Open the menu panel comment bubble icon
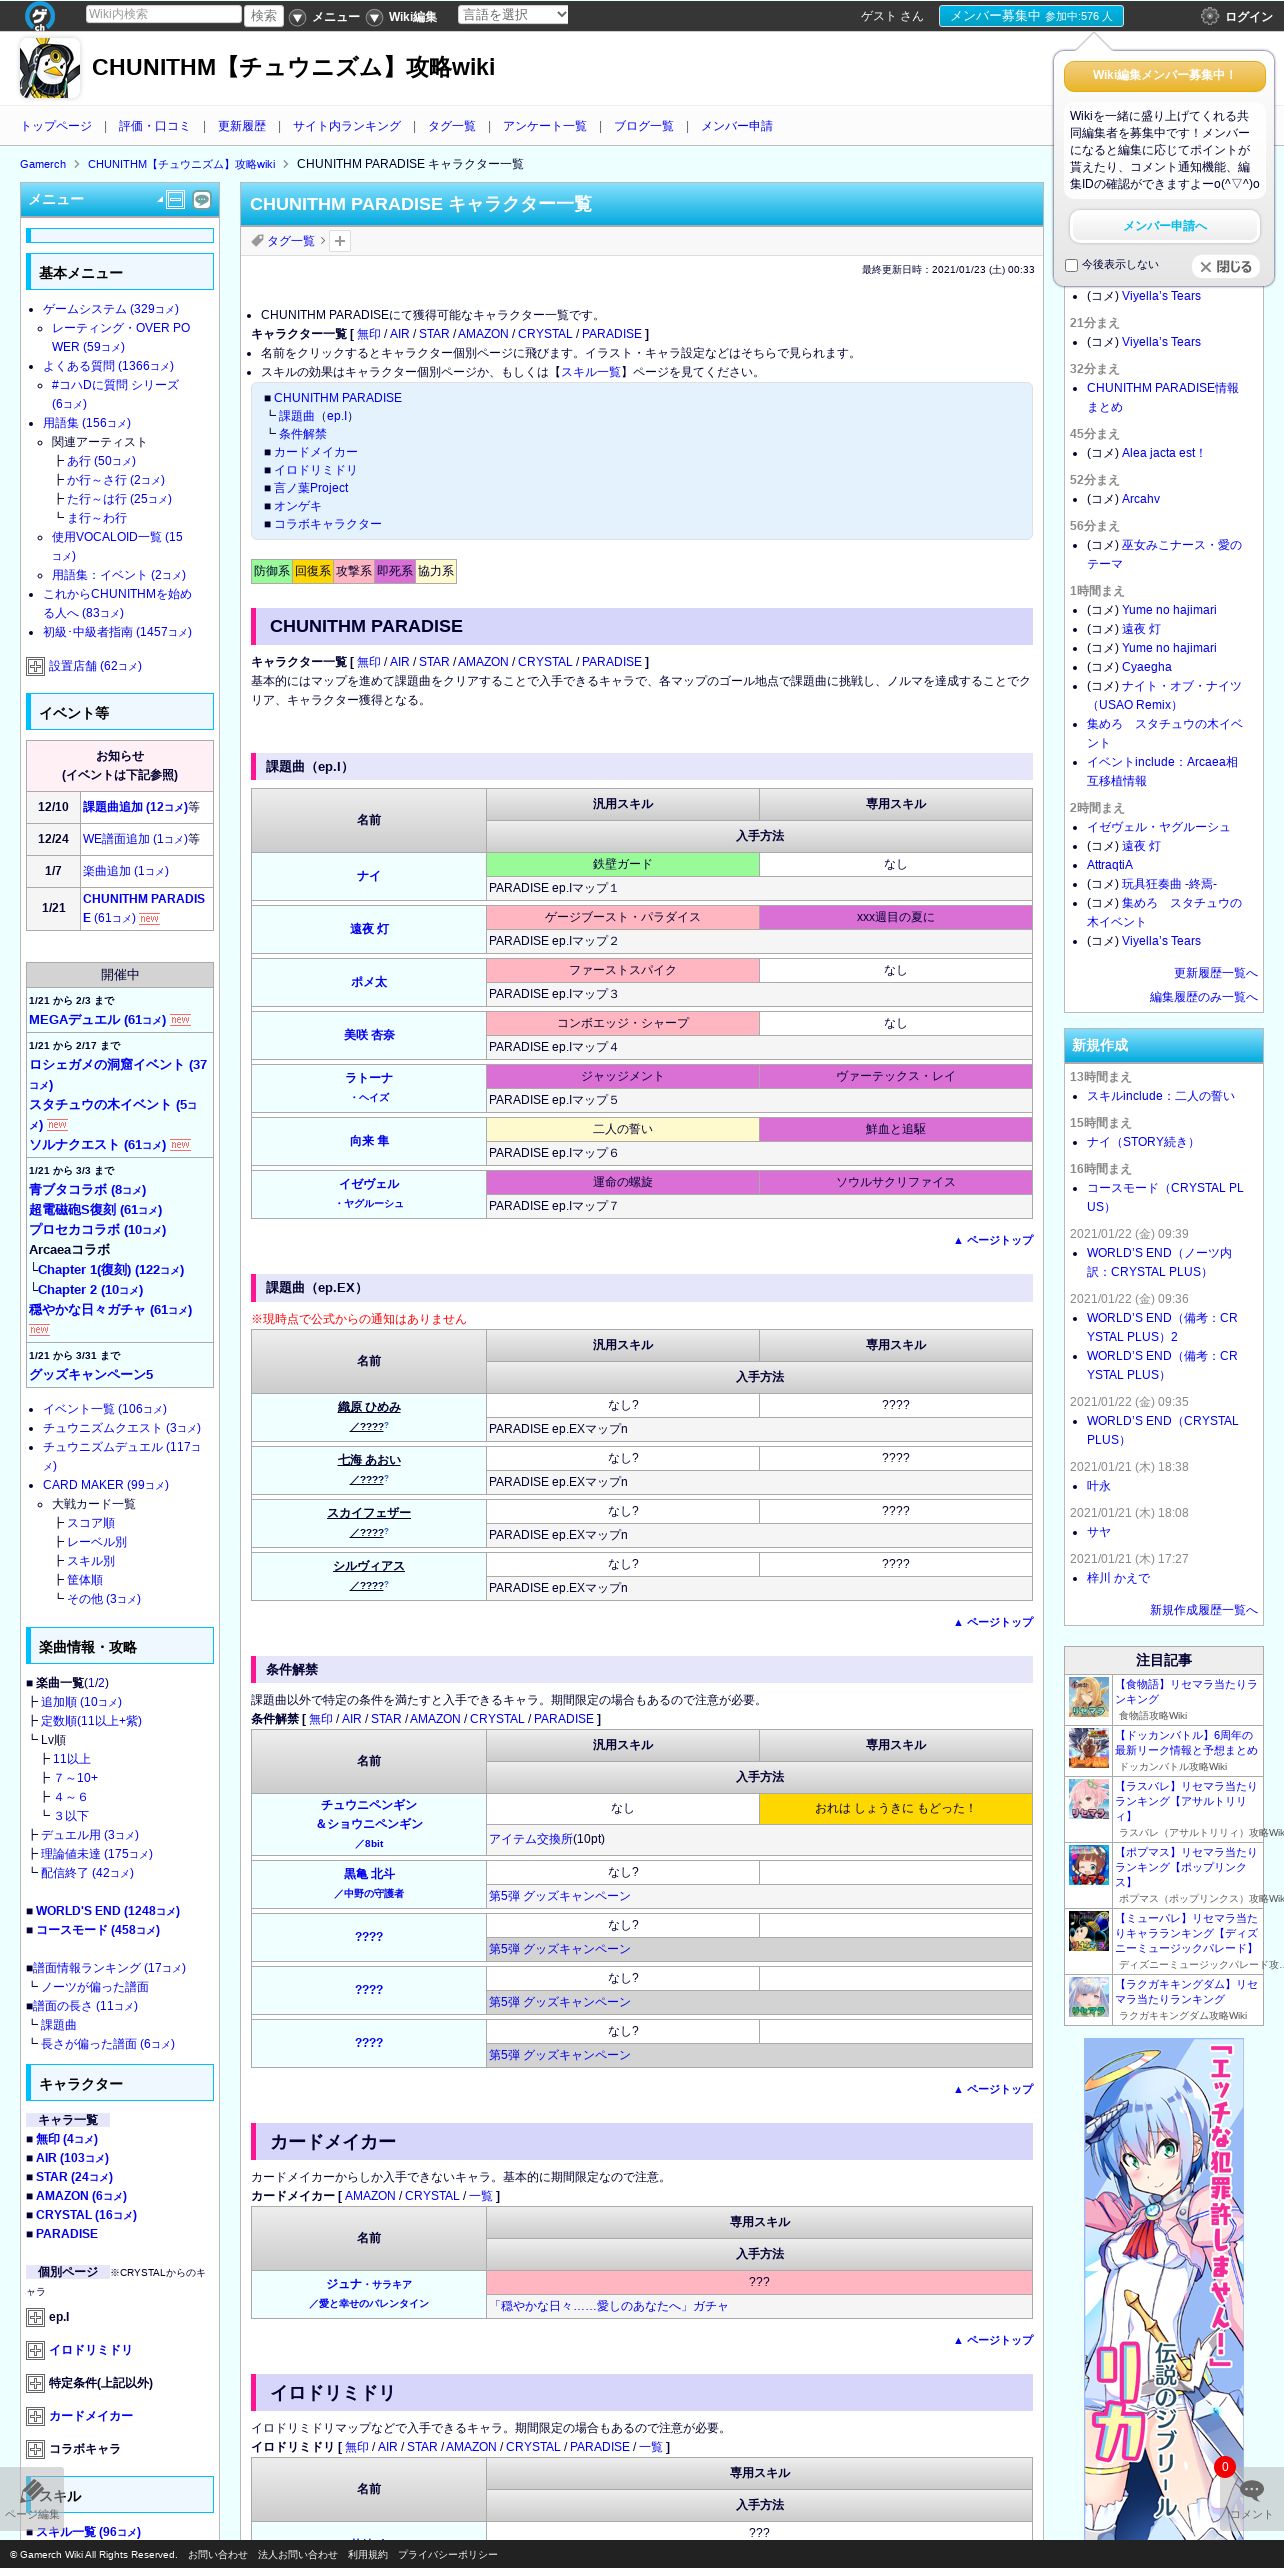This screenshot has height=2568, width=1284. point(202,200)
